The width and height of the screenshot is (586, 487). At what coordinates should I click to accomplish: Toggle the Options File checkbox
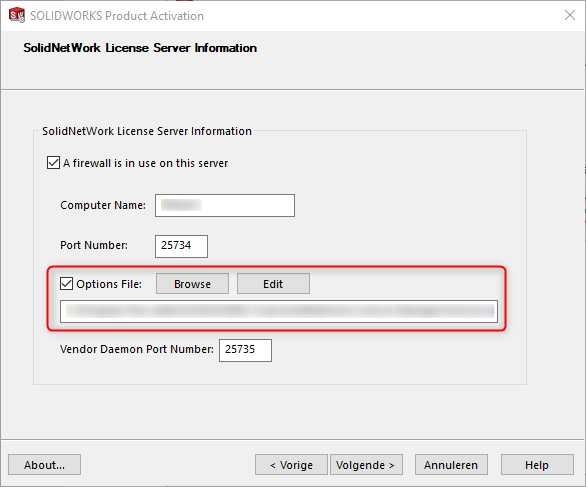point(67,284)
